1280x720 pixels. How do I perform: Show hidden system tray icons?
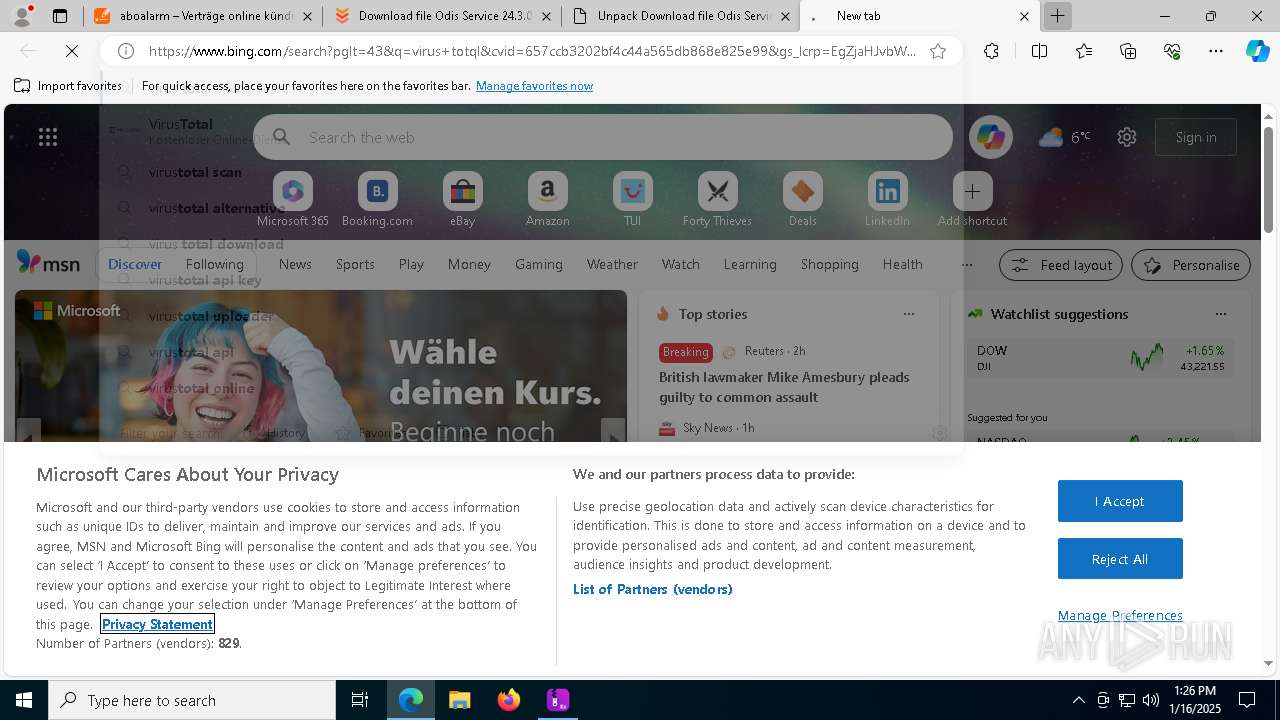1078,700
